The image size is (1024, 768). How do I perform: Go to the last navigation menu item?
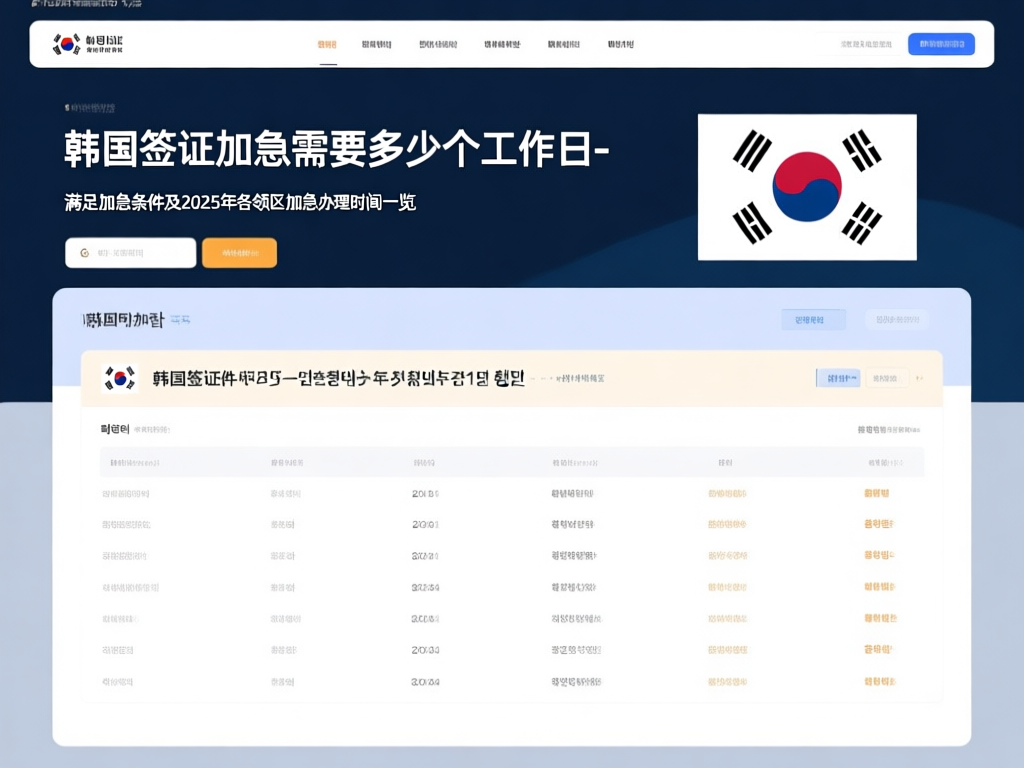(x=620, y=44)
